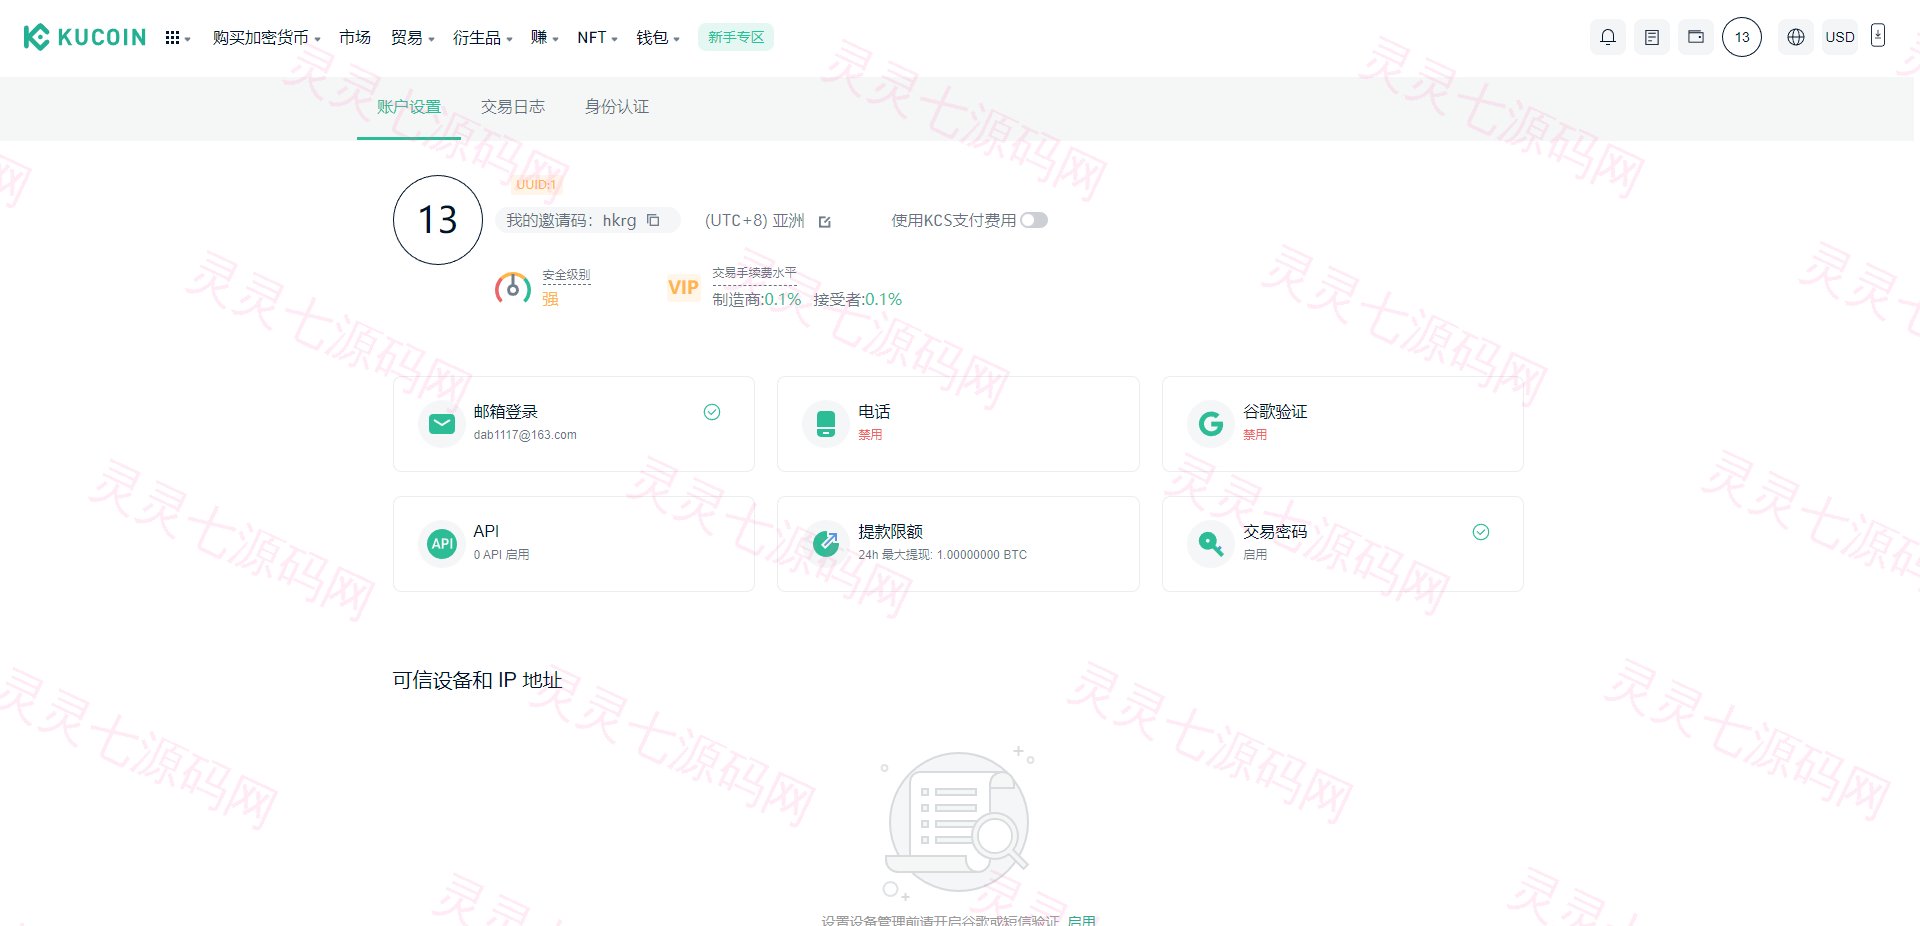Click the API card icon
This screenshot has width=1920, height=926.
click(442, 544)
